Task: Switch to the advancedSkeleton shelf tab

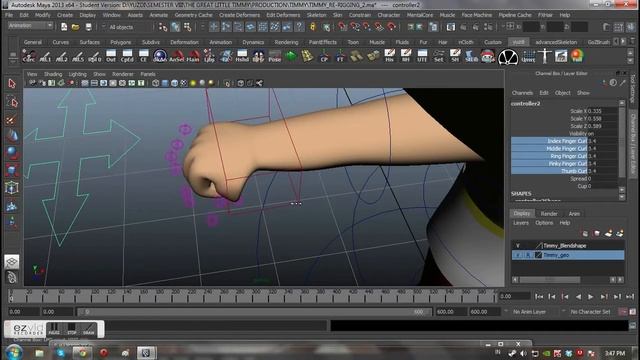Action: point(556,42)
